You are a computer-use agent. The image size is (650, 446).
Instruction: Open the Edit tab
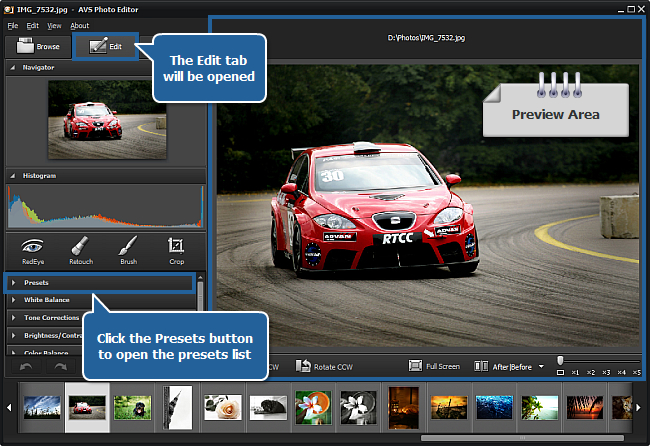tap(105, 46)
